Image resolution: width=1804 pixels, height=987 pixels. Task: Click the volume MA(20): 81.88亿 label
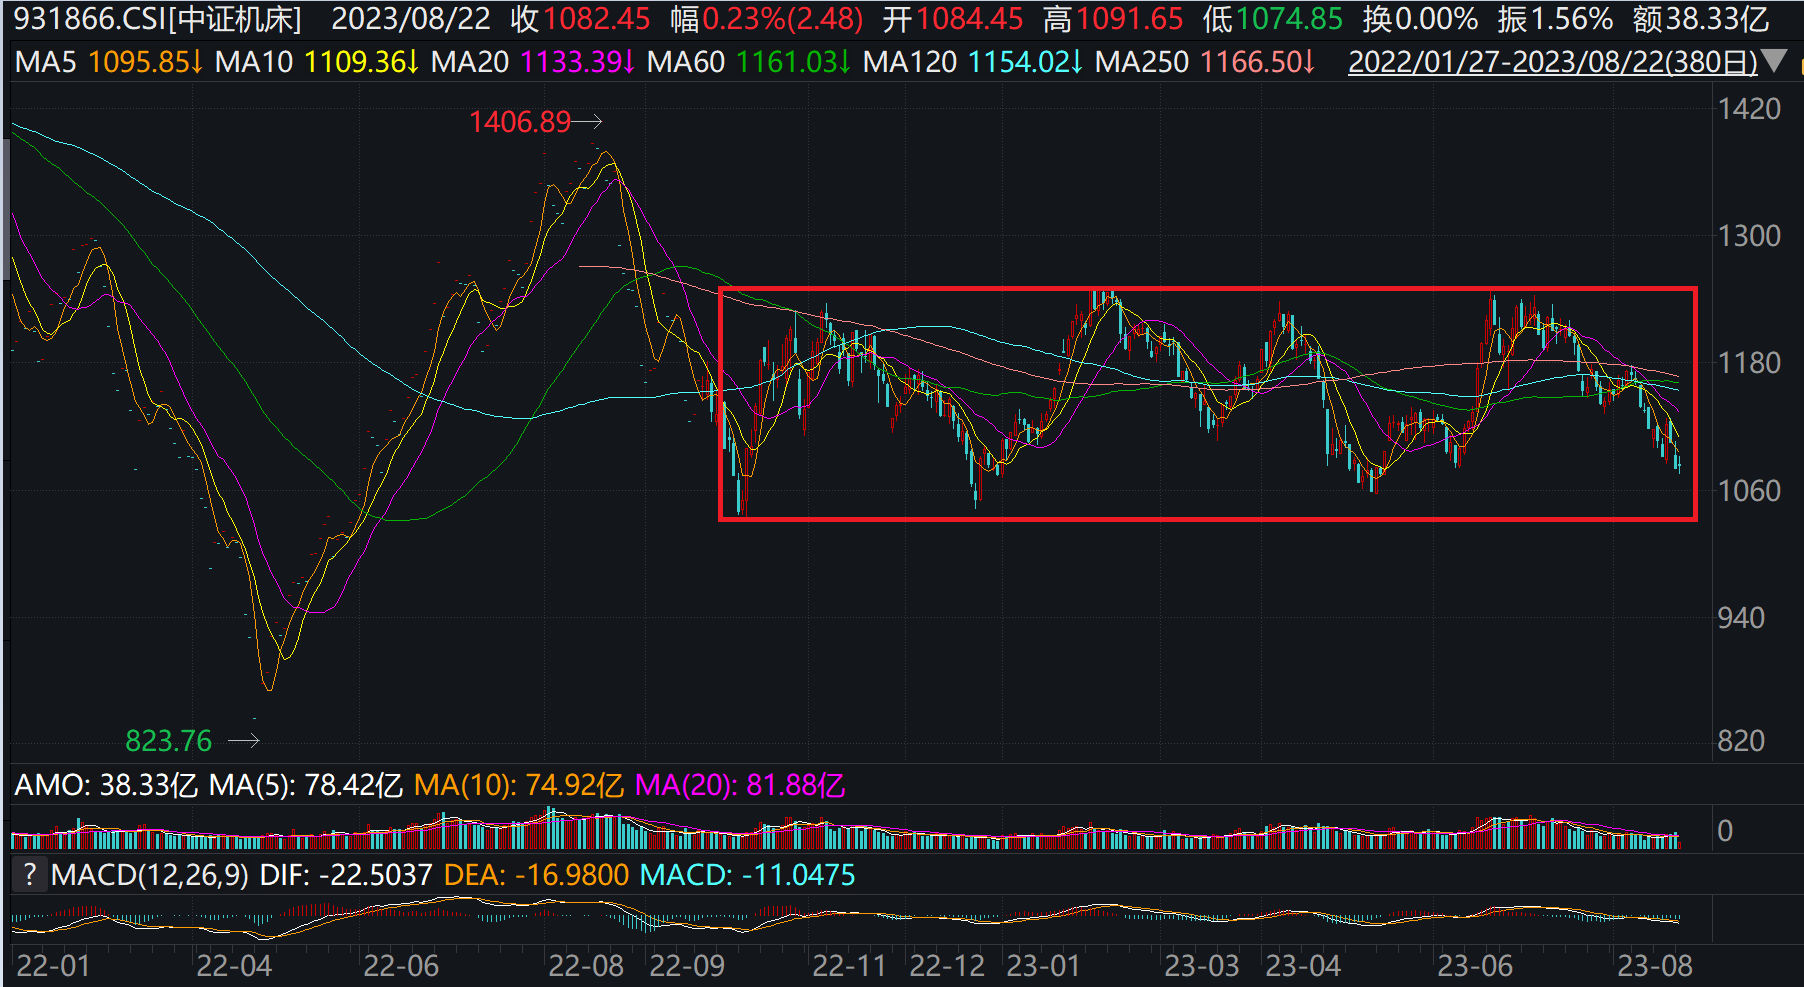point(740,785)
